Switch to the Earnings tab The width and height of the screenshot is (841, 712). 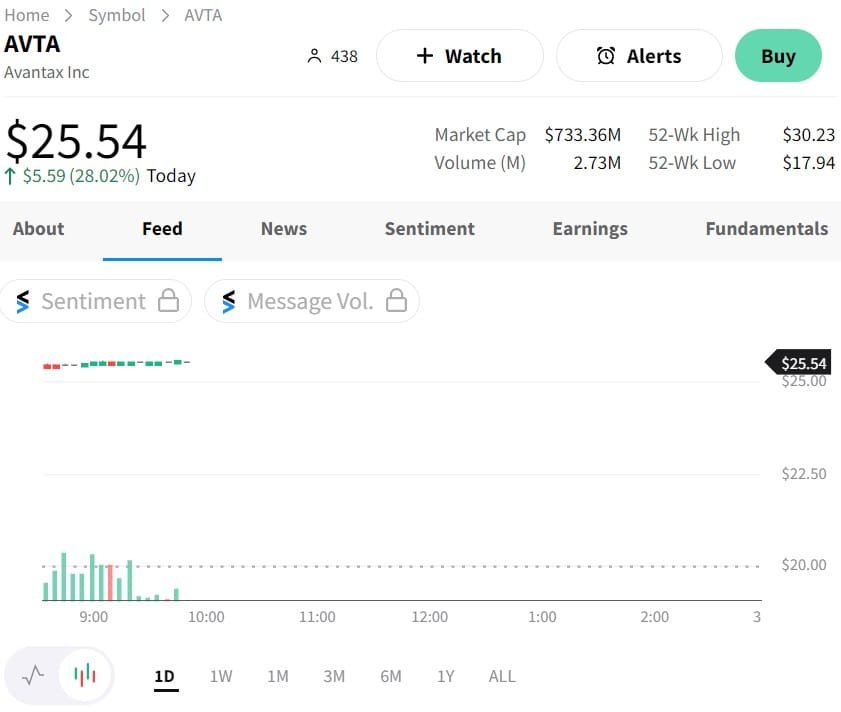click(x=590, y=229)
